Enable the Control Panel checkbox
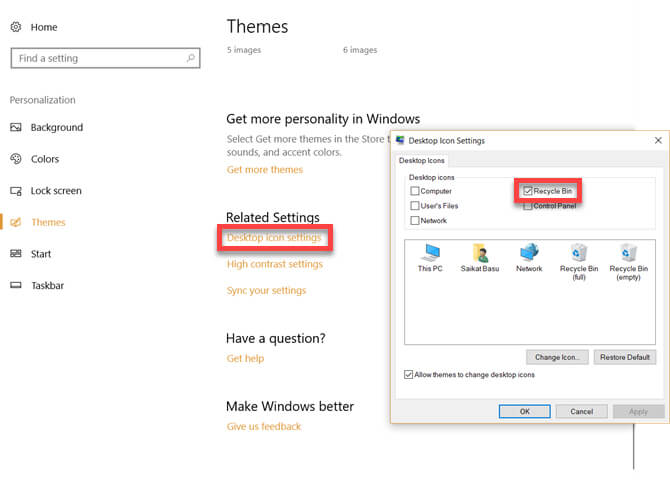 (528, 206)
